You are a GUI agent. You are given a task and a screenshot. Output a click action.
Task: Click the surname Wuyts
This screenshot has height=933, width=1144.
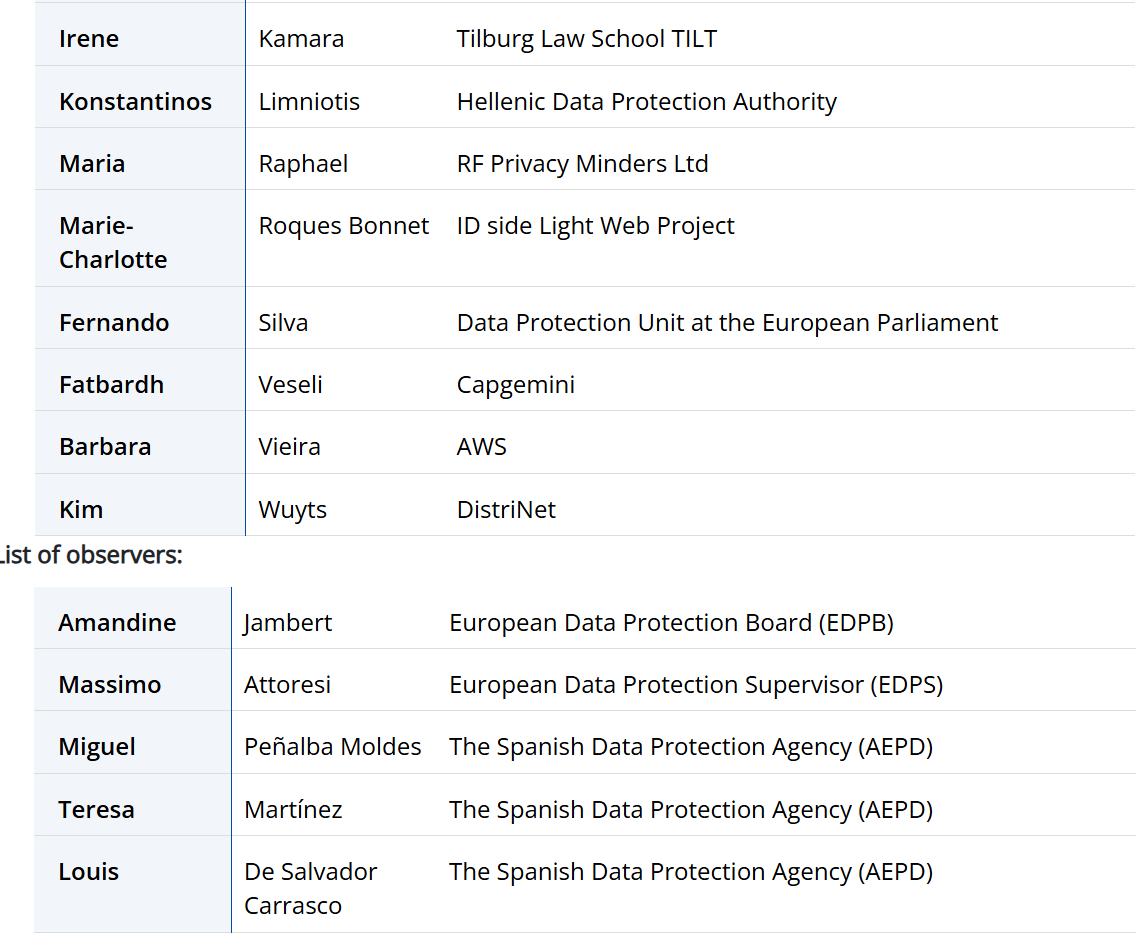pyautogui.click(x=292, y=510)
